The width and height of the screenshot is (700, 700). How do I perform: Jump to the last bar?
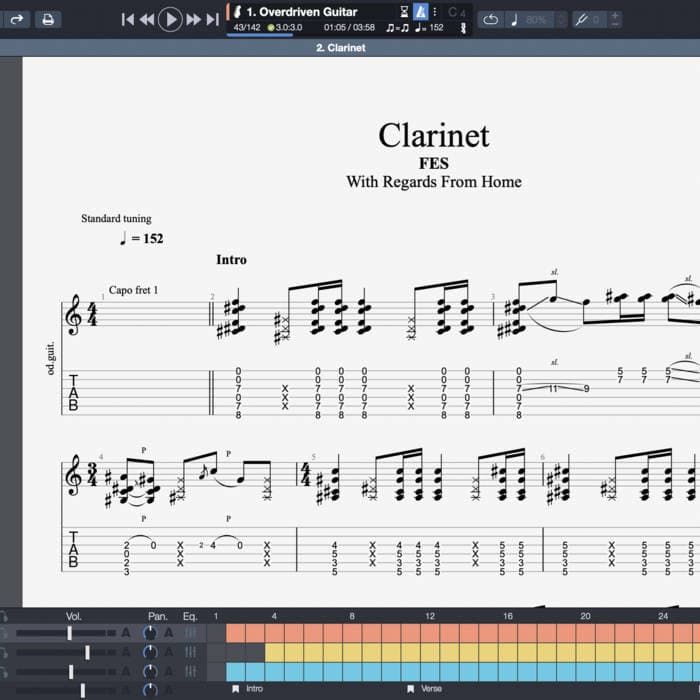(212, 20)
